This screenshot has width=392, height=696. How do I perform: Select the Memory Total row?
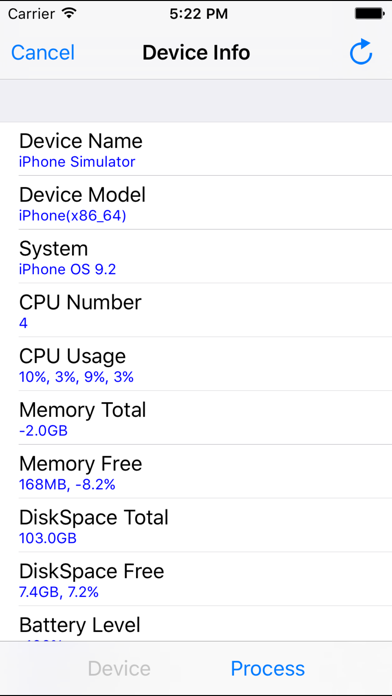click(196, 418)
